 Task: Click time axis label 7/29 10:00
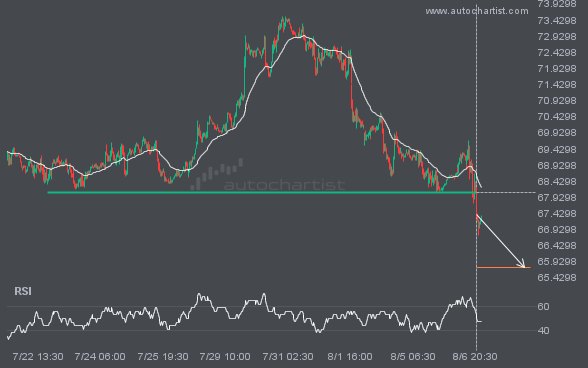(225, 357)
